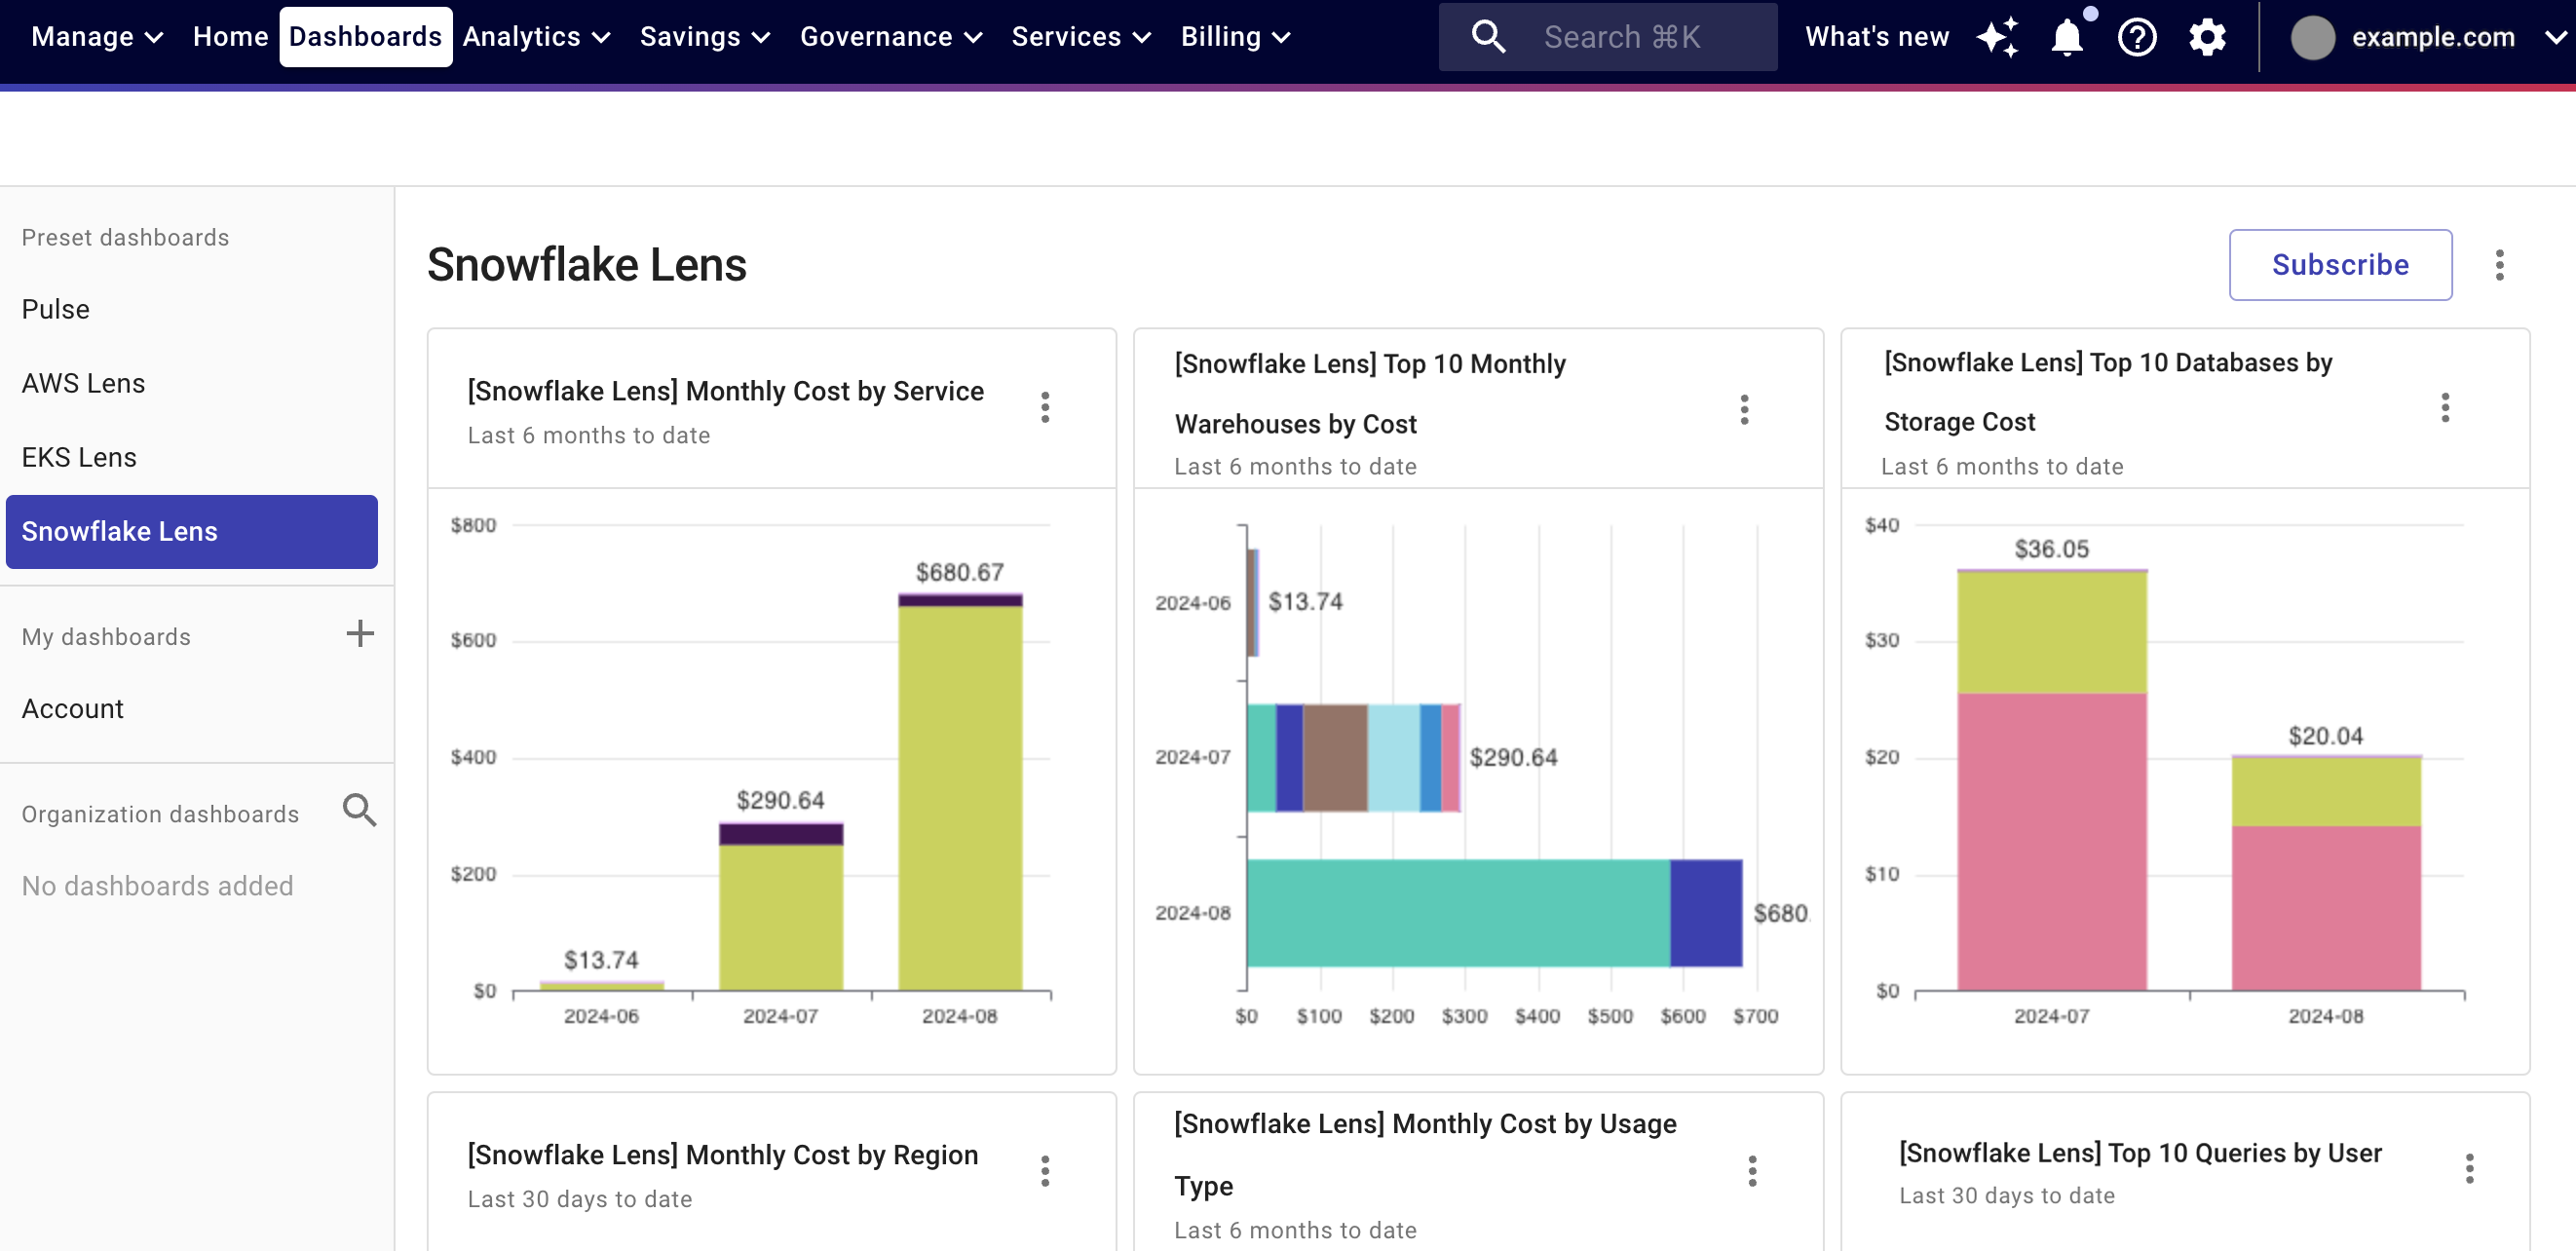Click the Organization dashboards heading
2576x1251 pixels.
(160, 814)
